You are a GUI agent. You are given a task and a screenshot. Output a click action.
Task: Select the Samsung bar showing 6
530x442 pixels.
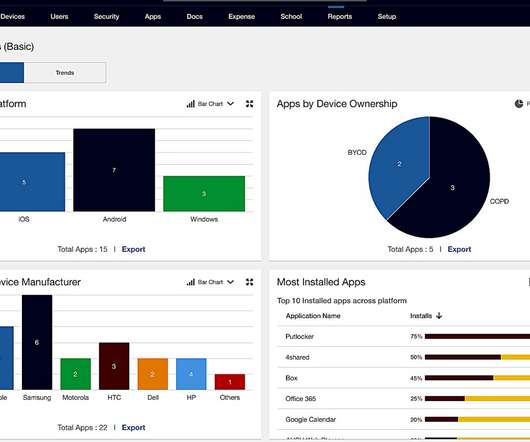37,342
